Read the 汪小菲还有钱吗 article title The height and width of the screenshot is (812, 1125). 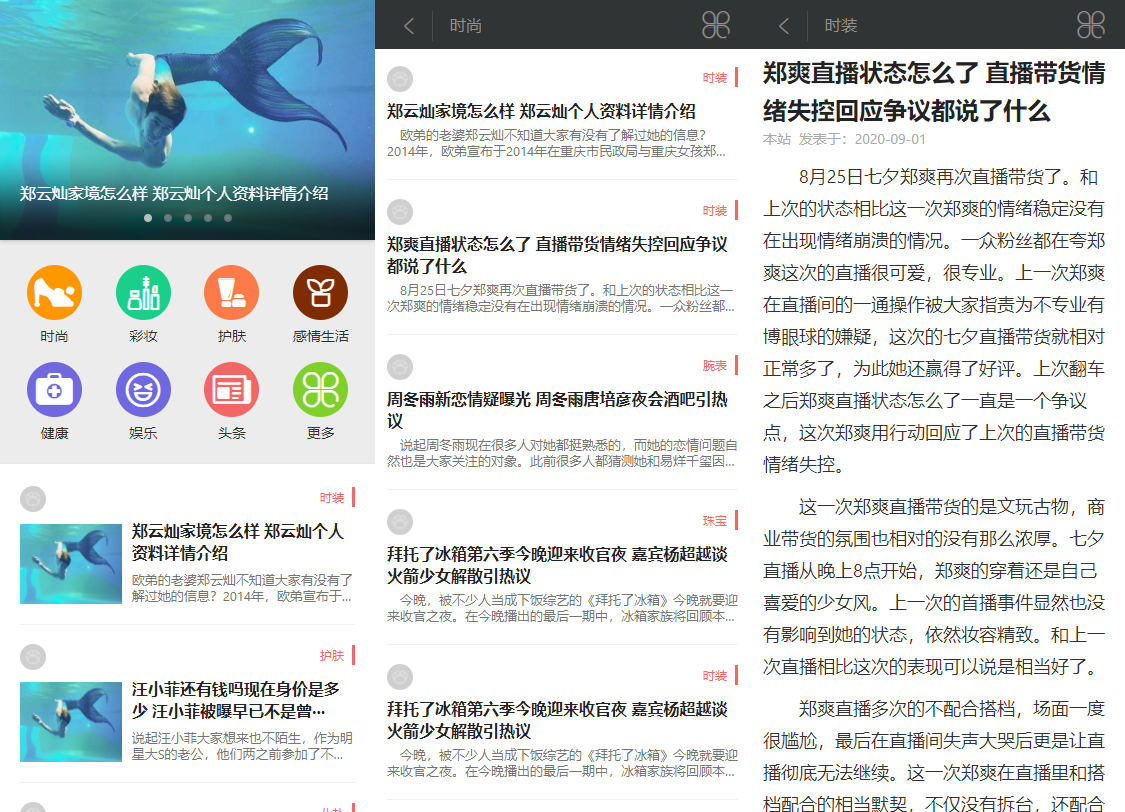tap(236, 700)
